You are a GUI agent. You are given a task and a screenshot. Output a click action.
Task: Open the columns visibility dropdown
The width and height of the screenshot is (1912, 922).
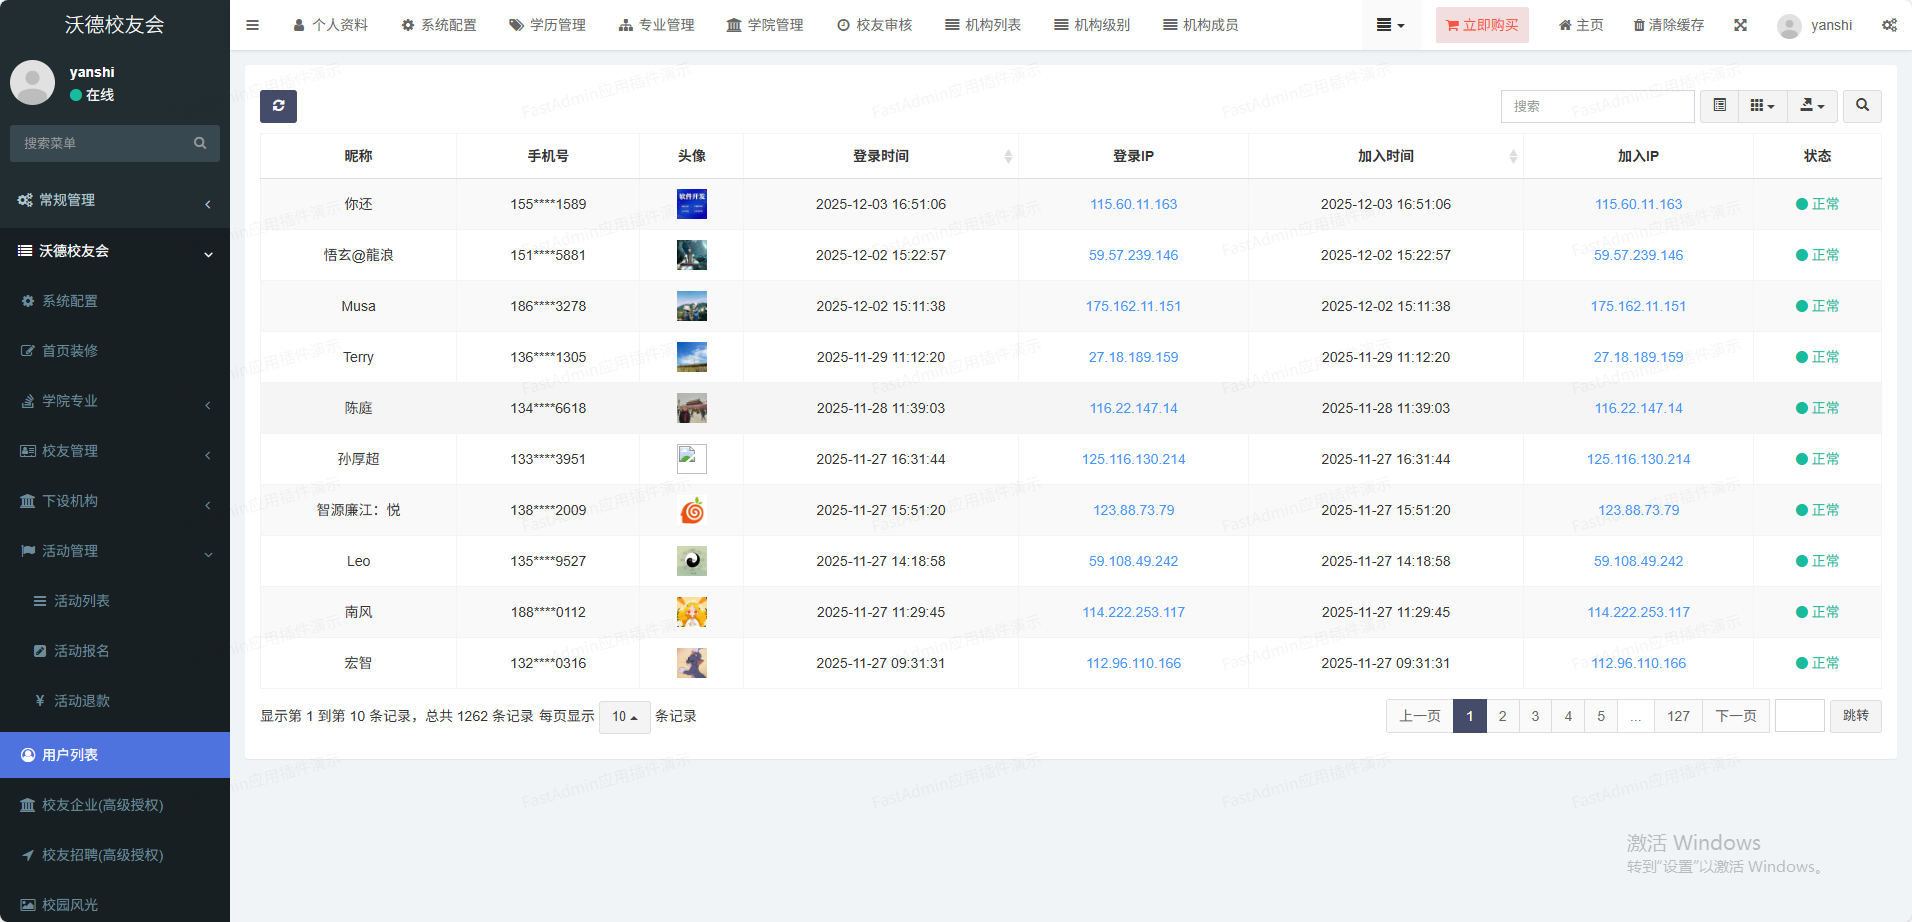[1762, 106]
